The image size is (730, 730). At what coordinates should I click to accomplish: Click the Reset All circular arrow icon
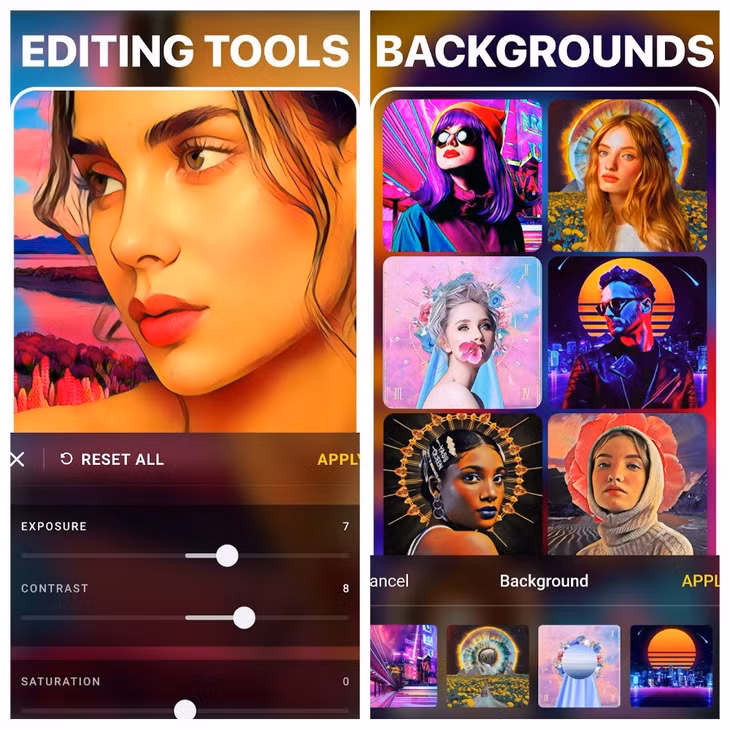pyautogui.click(x=66, y=459)
